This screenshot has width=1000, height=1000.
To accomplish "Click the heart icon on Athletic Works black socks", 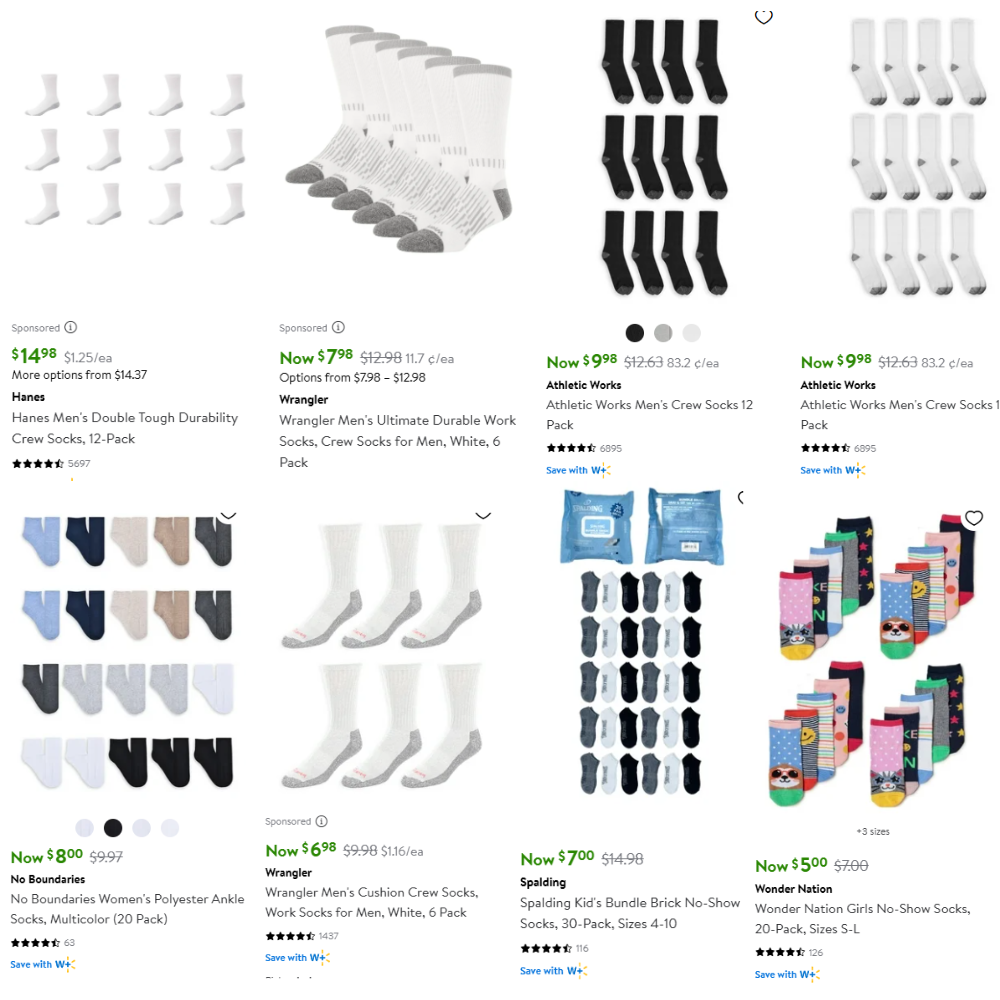I will click(763, 17).
